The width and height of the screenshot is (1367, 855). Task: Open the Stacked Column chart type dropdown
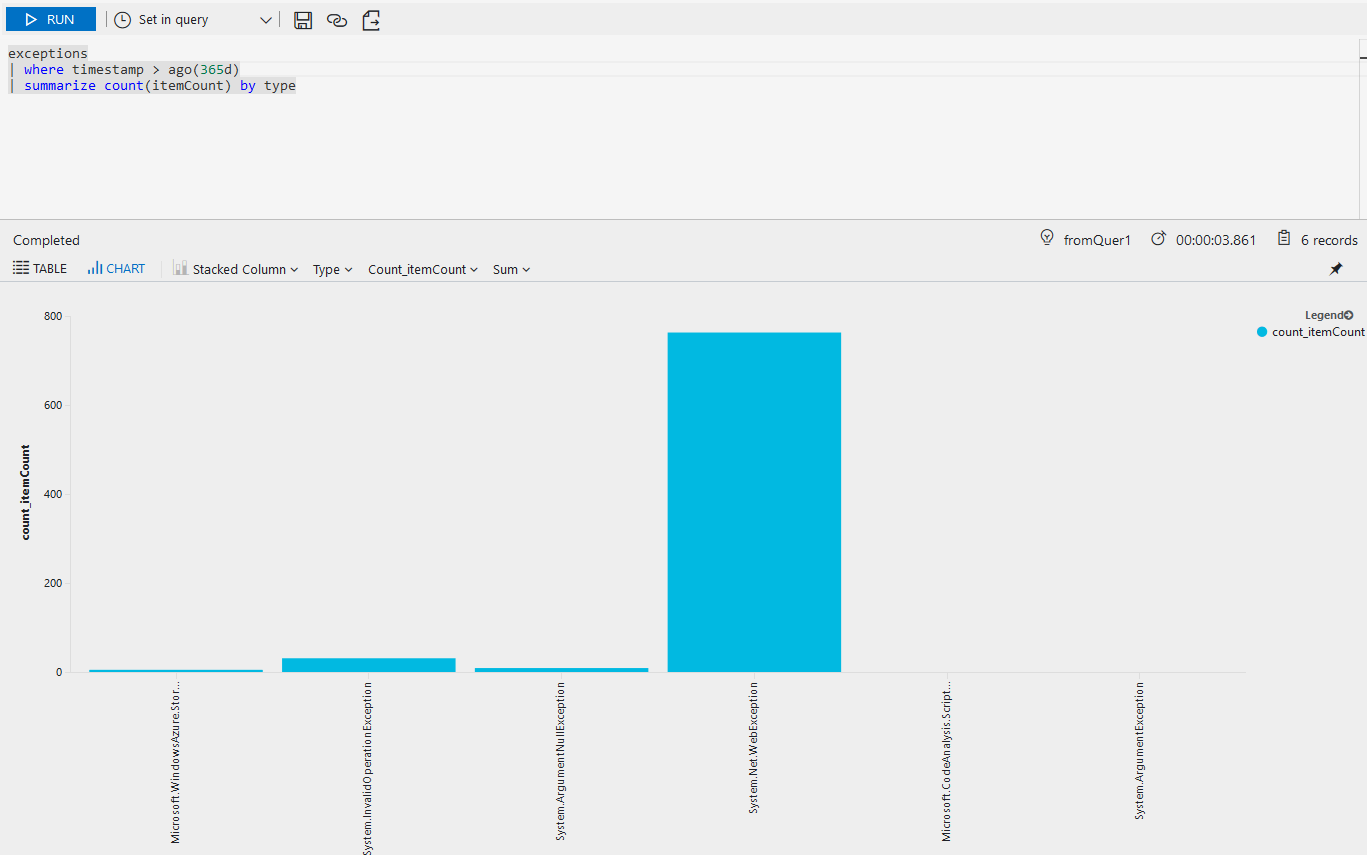click(x=236, y=269)
